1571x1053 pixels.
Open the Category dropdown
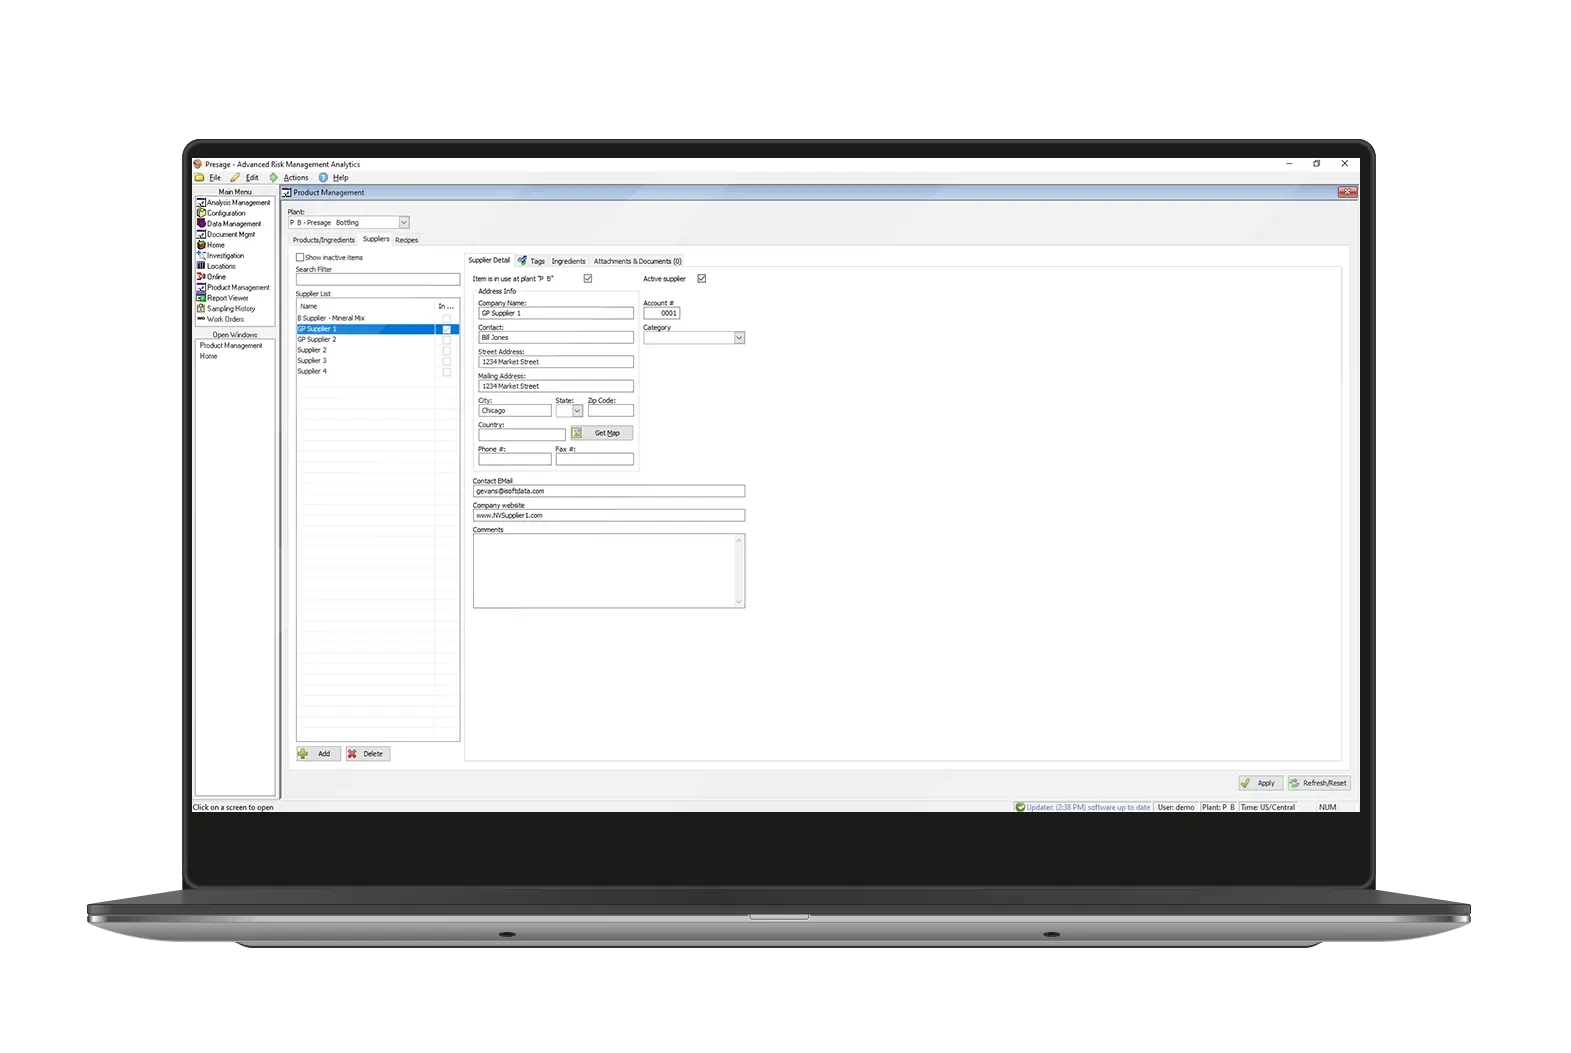[739, 338]
